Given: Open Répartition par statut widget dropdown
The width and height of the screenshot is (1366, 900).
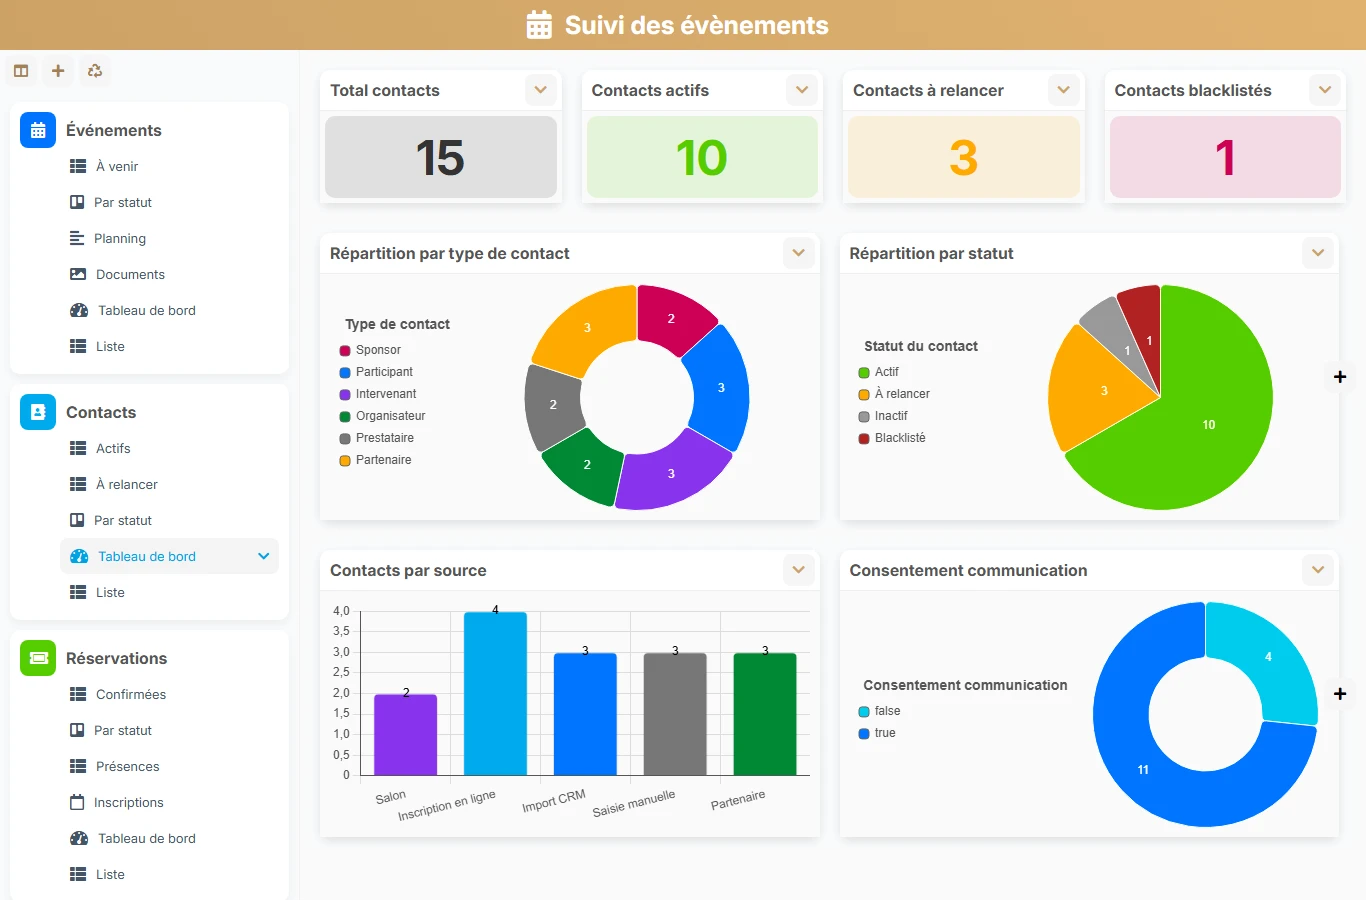Looking at the screenshot, I should coord(1318,253).
